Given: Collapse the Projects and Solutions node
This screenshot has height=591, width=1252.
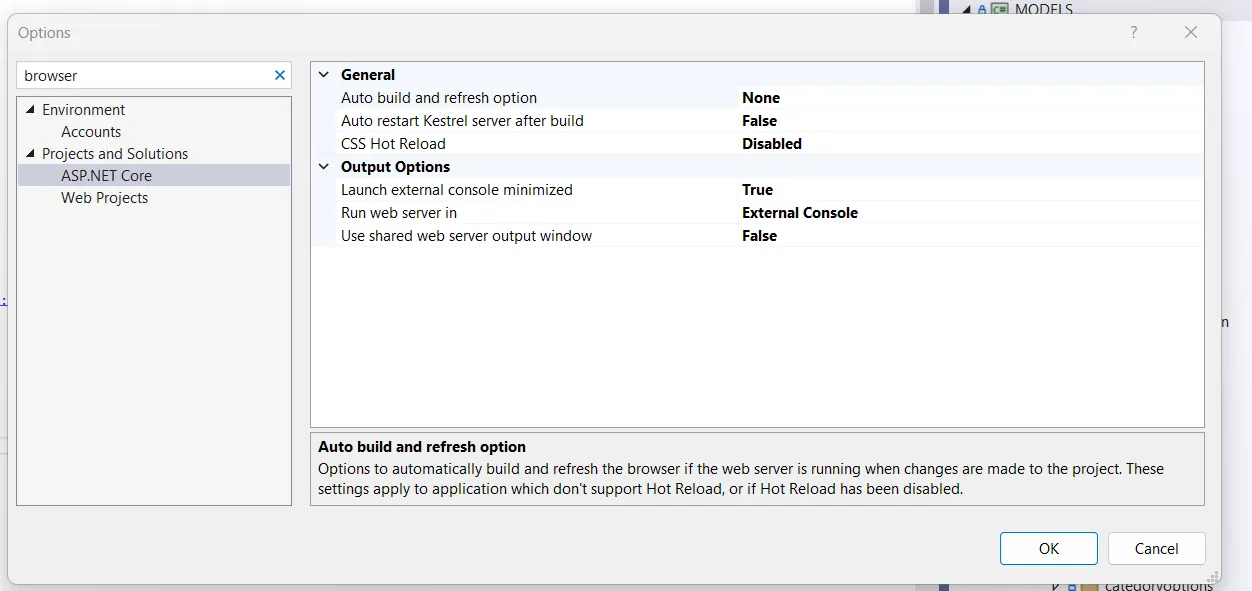Looking at the screenshot, I should pos(30,154).
